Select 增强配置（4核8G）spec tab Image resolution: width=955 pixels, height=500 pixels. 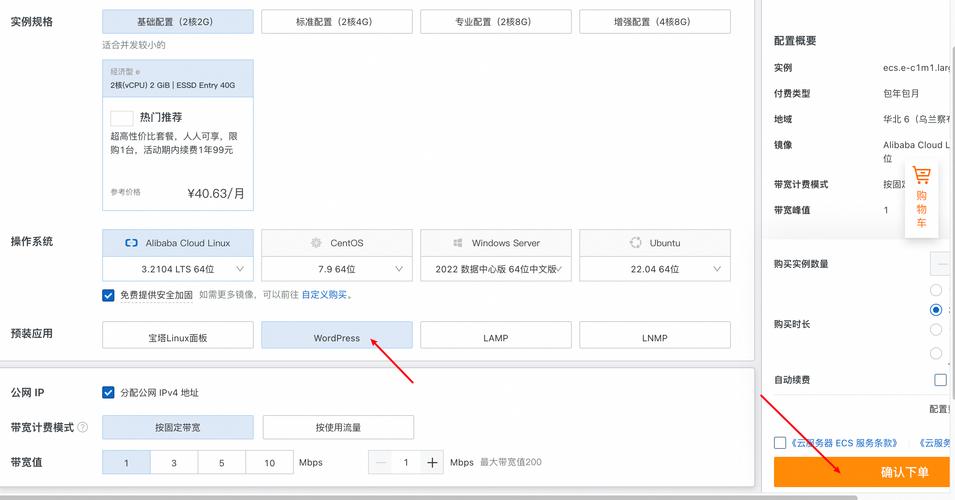(655, 22)
